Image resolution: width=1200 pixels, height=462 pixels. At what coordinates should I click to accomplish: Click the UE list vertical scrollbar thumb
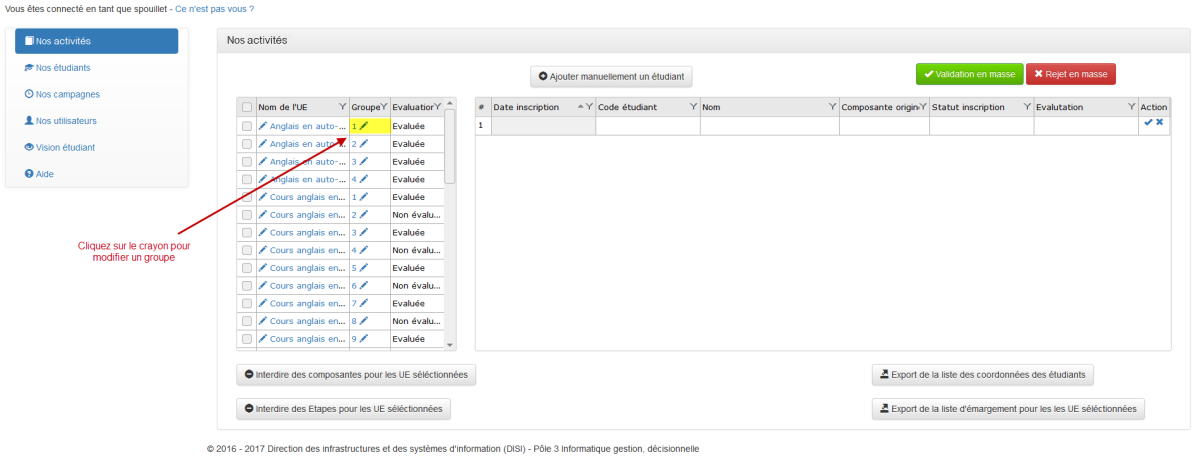coord(450,145)
